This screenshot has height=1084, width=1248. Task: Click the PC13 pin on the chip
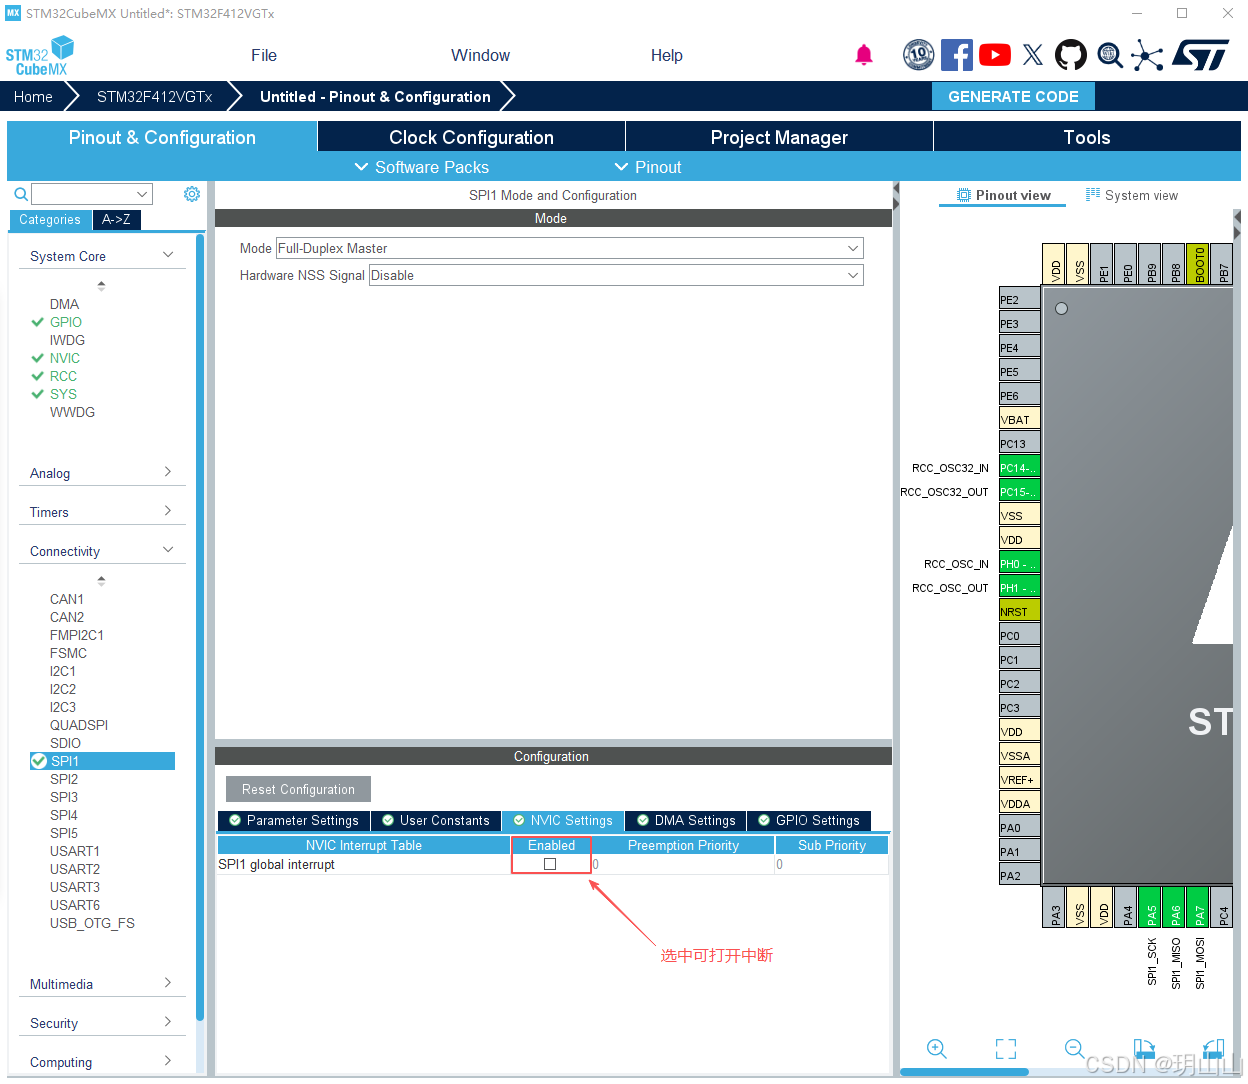(x=1019, y=443)
